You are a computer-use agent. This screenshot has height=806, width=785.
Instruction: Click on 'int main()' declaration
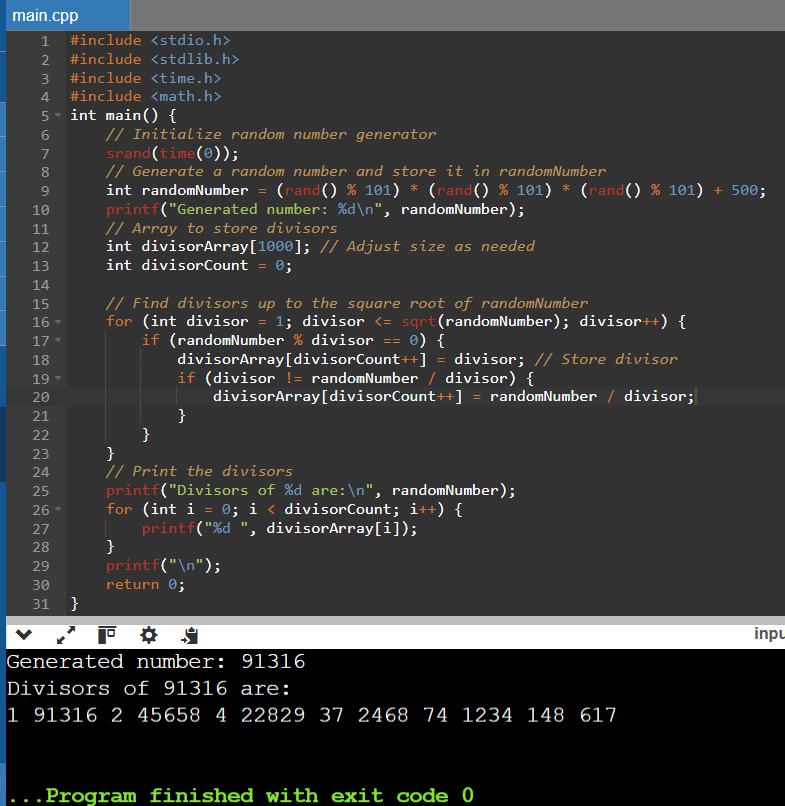point(114,115)
